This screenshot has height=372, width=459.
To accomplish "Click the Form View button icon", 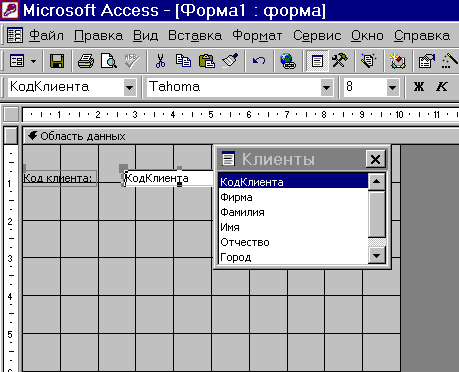I will pos(17,61).
